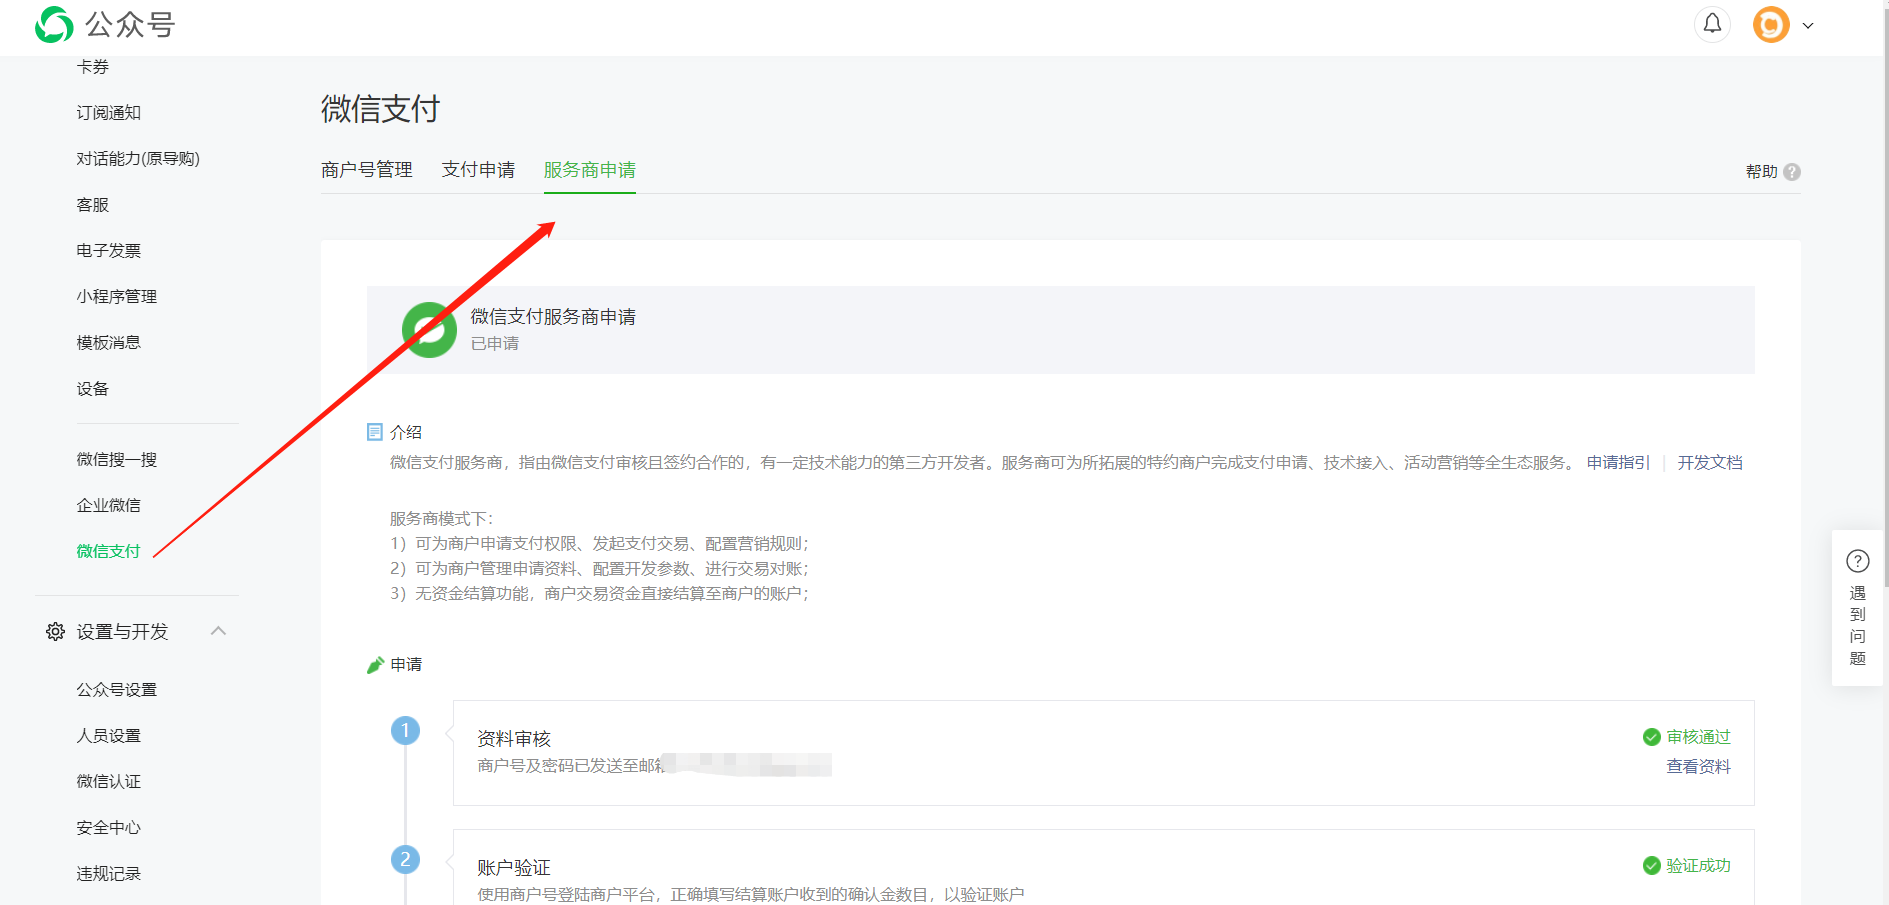Switch to the 商户号管理 tab
The width and height of the screenshot is (1889, 905).
pos(367,170)
